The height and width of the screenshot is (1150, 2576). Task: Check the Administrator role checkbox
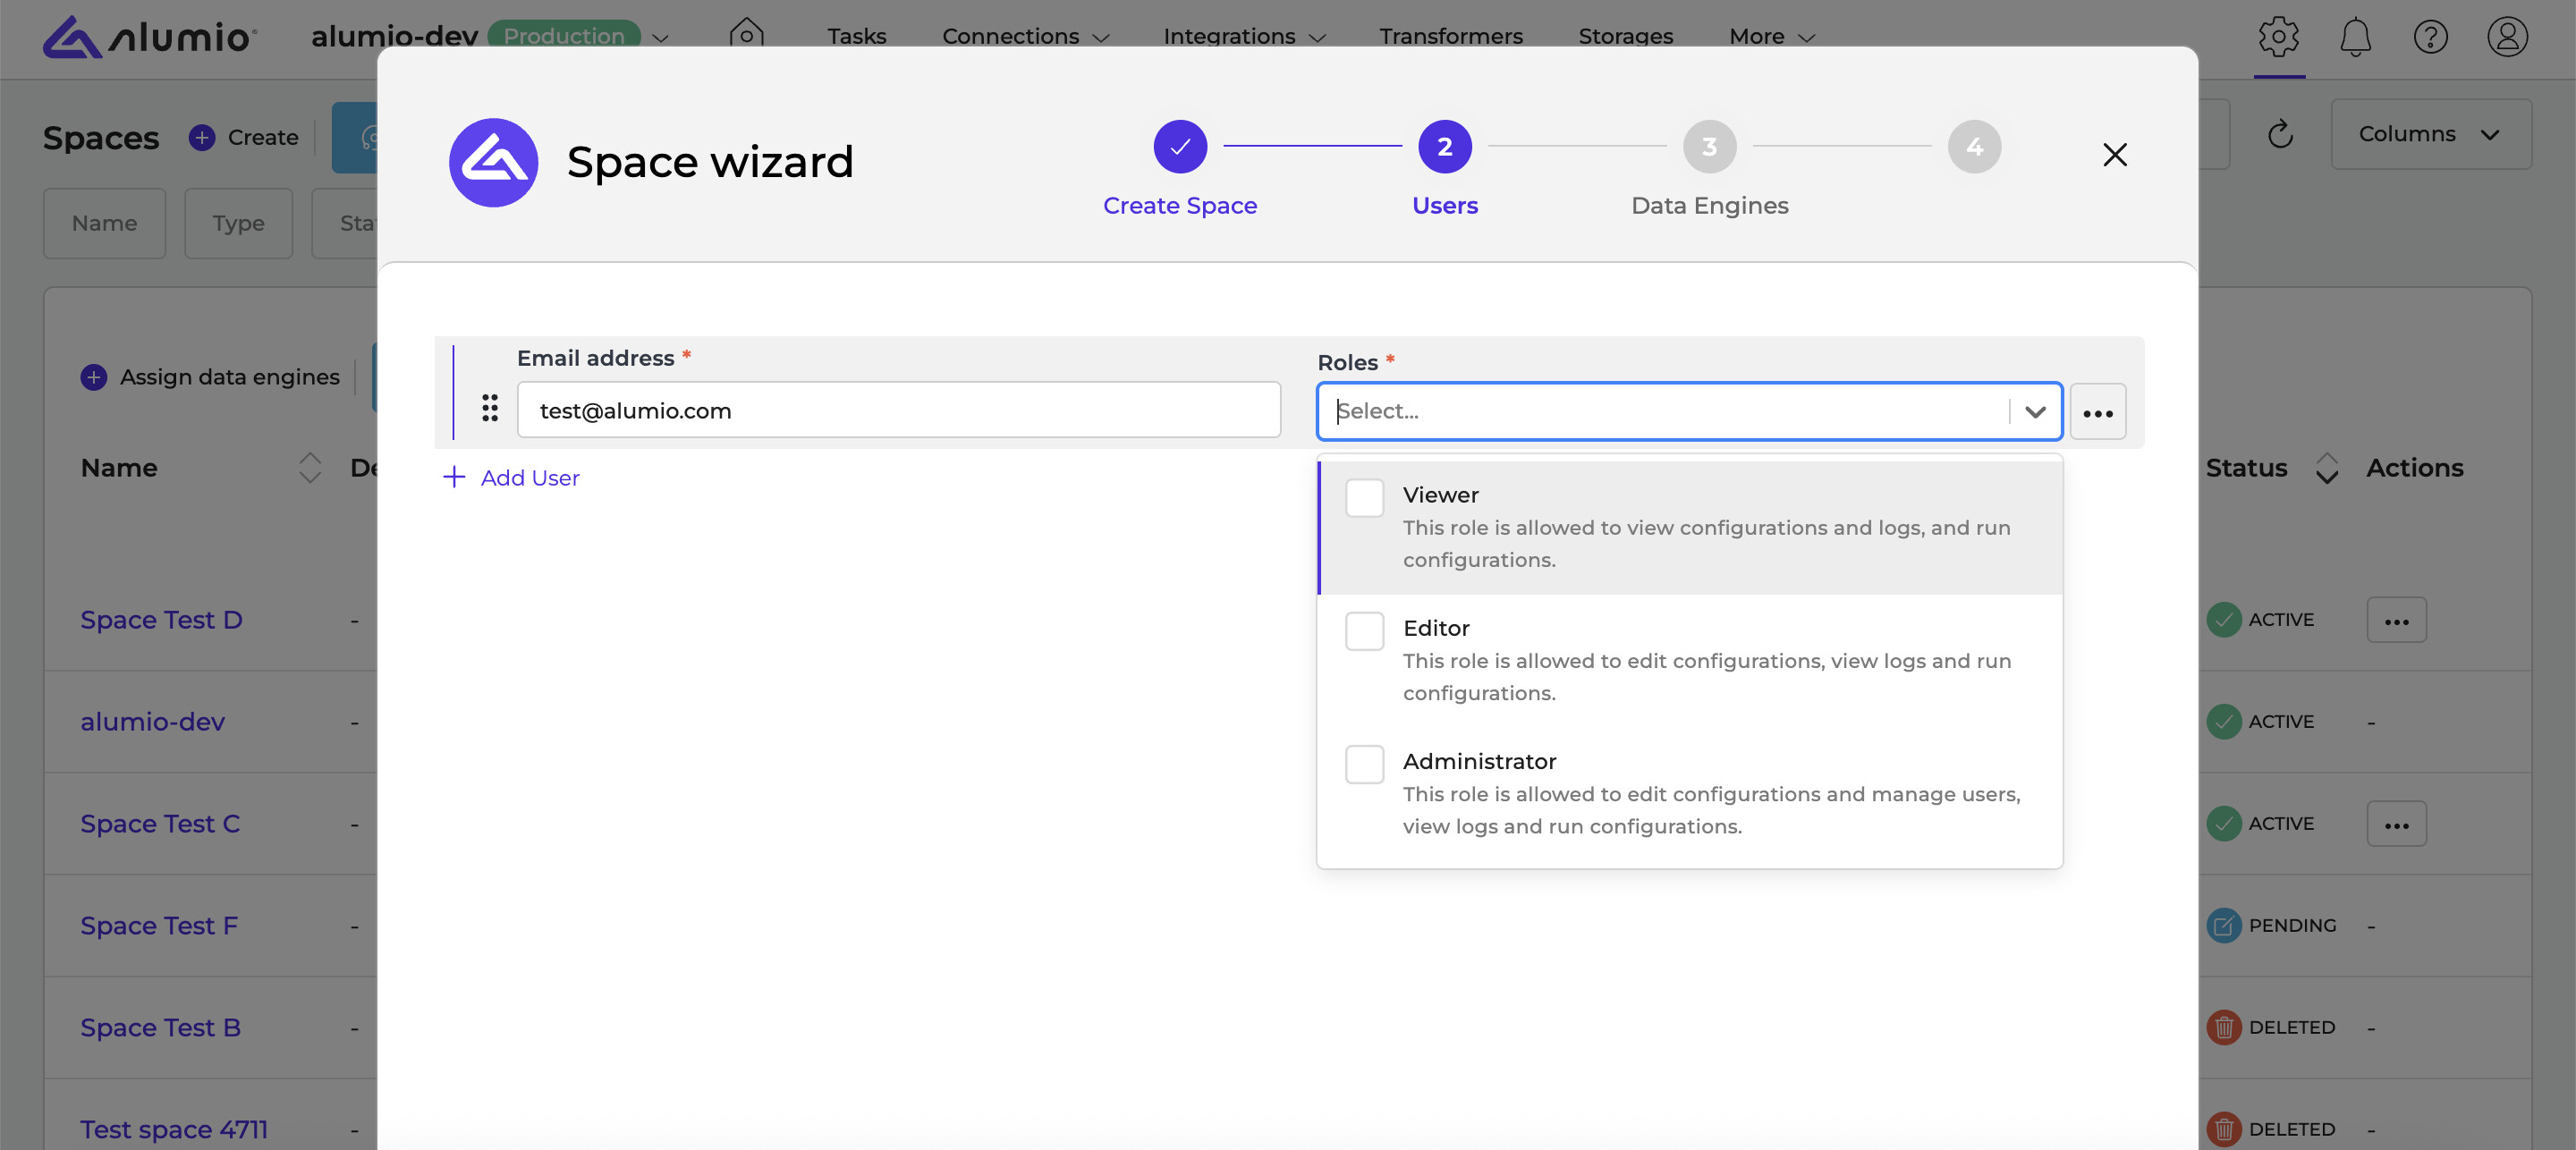coord(1364,764)
